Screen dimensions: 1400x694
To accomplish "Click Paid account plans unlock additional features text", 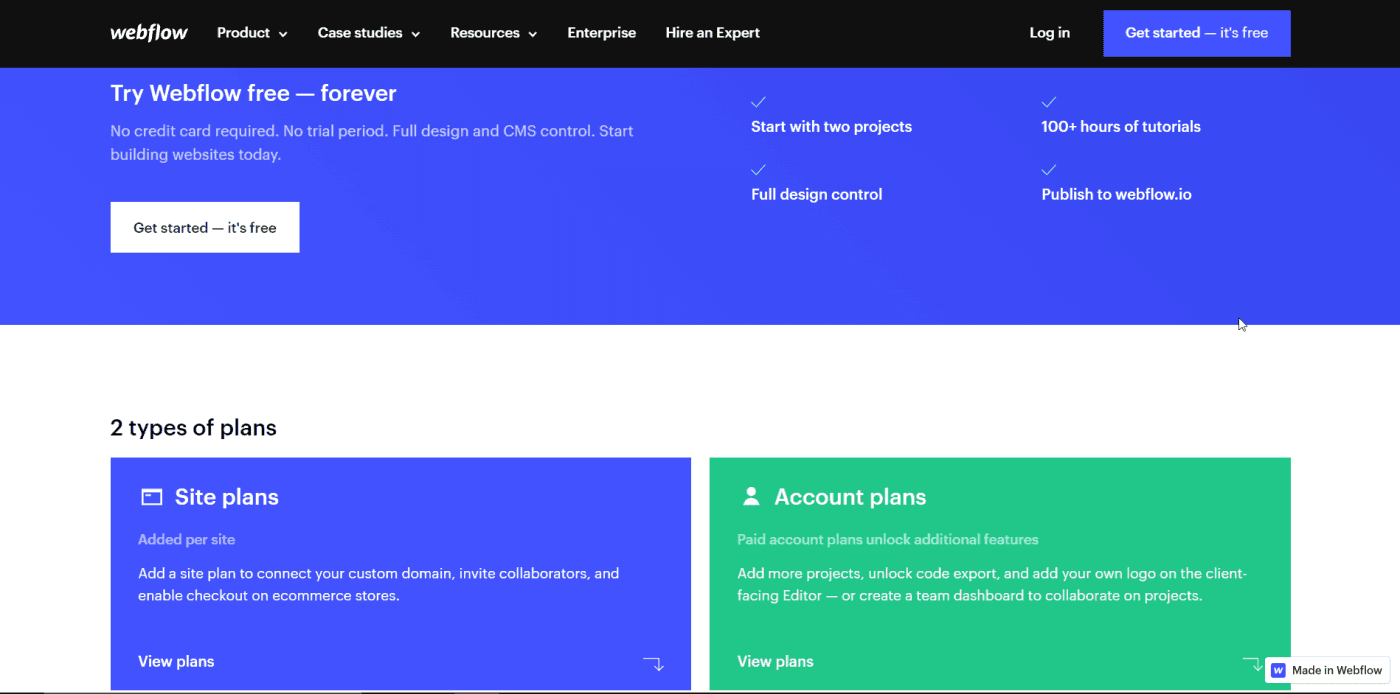I will click(887, 540).
